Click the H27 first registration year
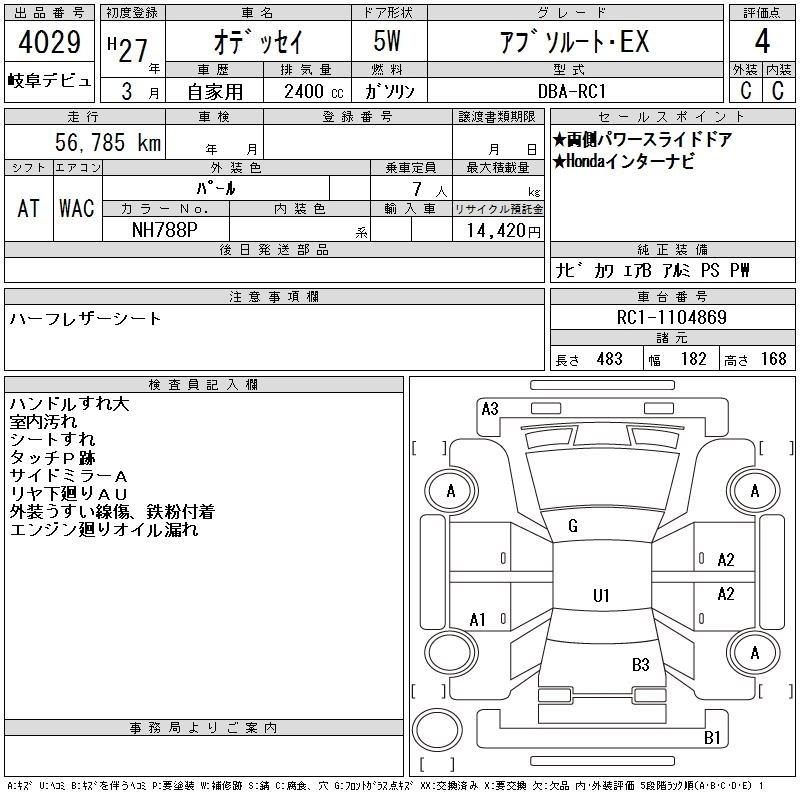800x800 pixels. [128, 49]
